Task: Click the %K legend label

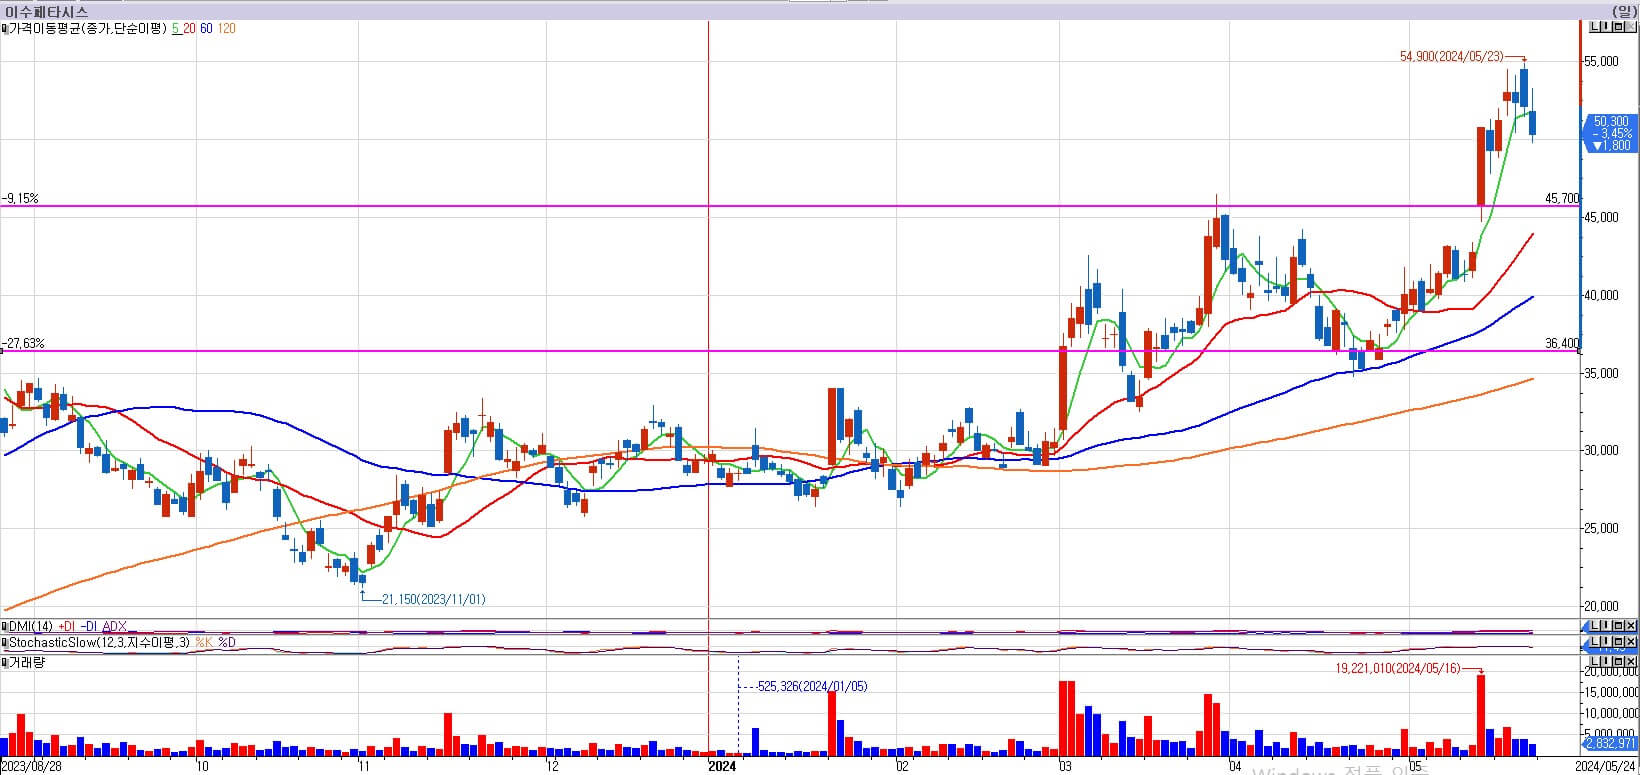Action: coord(204,643)
